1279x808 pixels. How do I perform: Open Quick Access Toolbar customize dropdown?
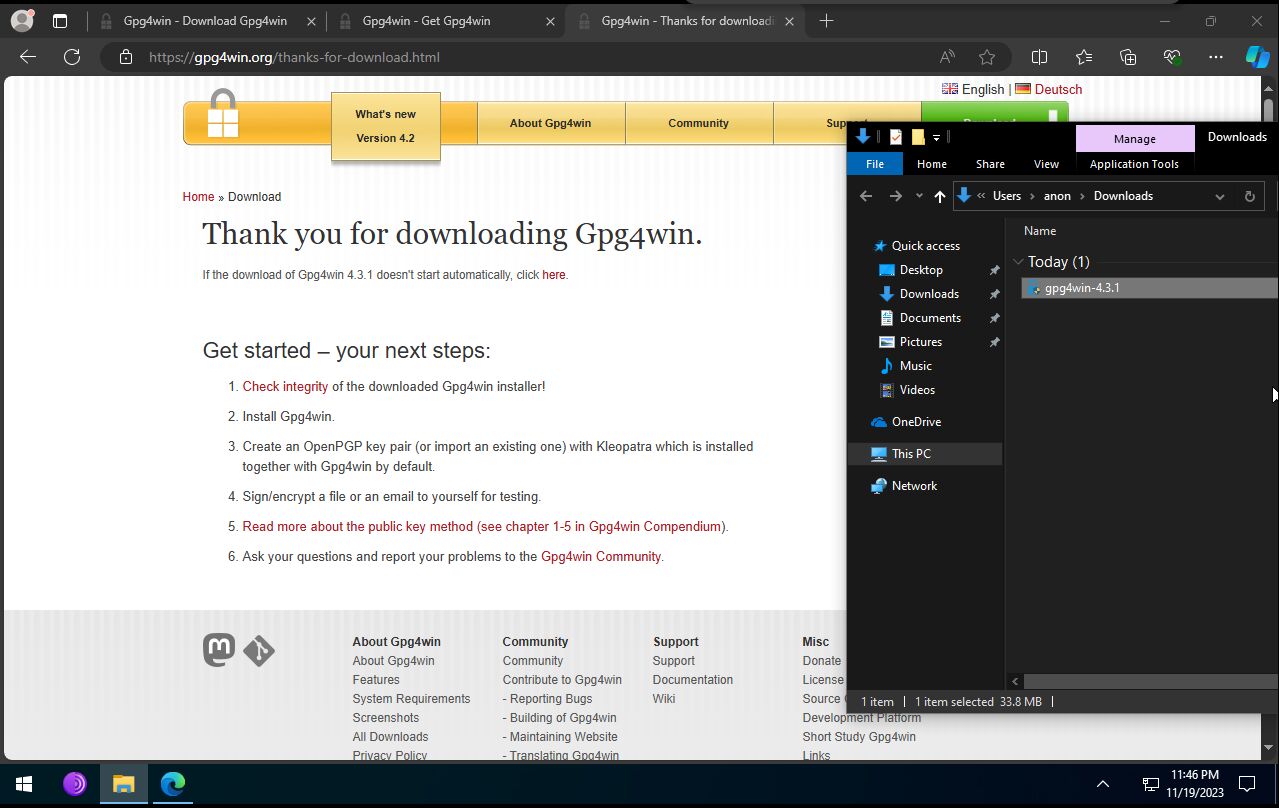click(936, 137)
